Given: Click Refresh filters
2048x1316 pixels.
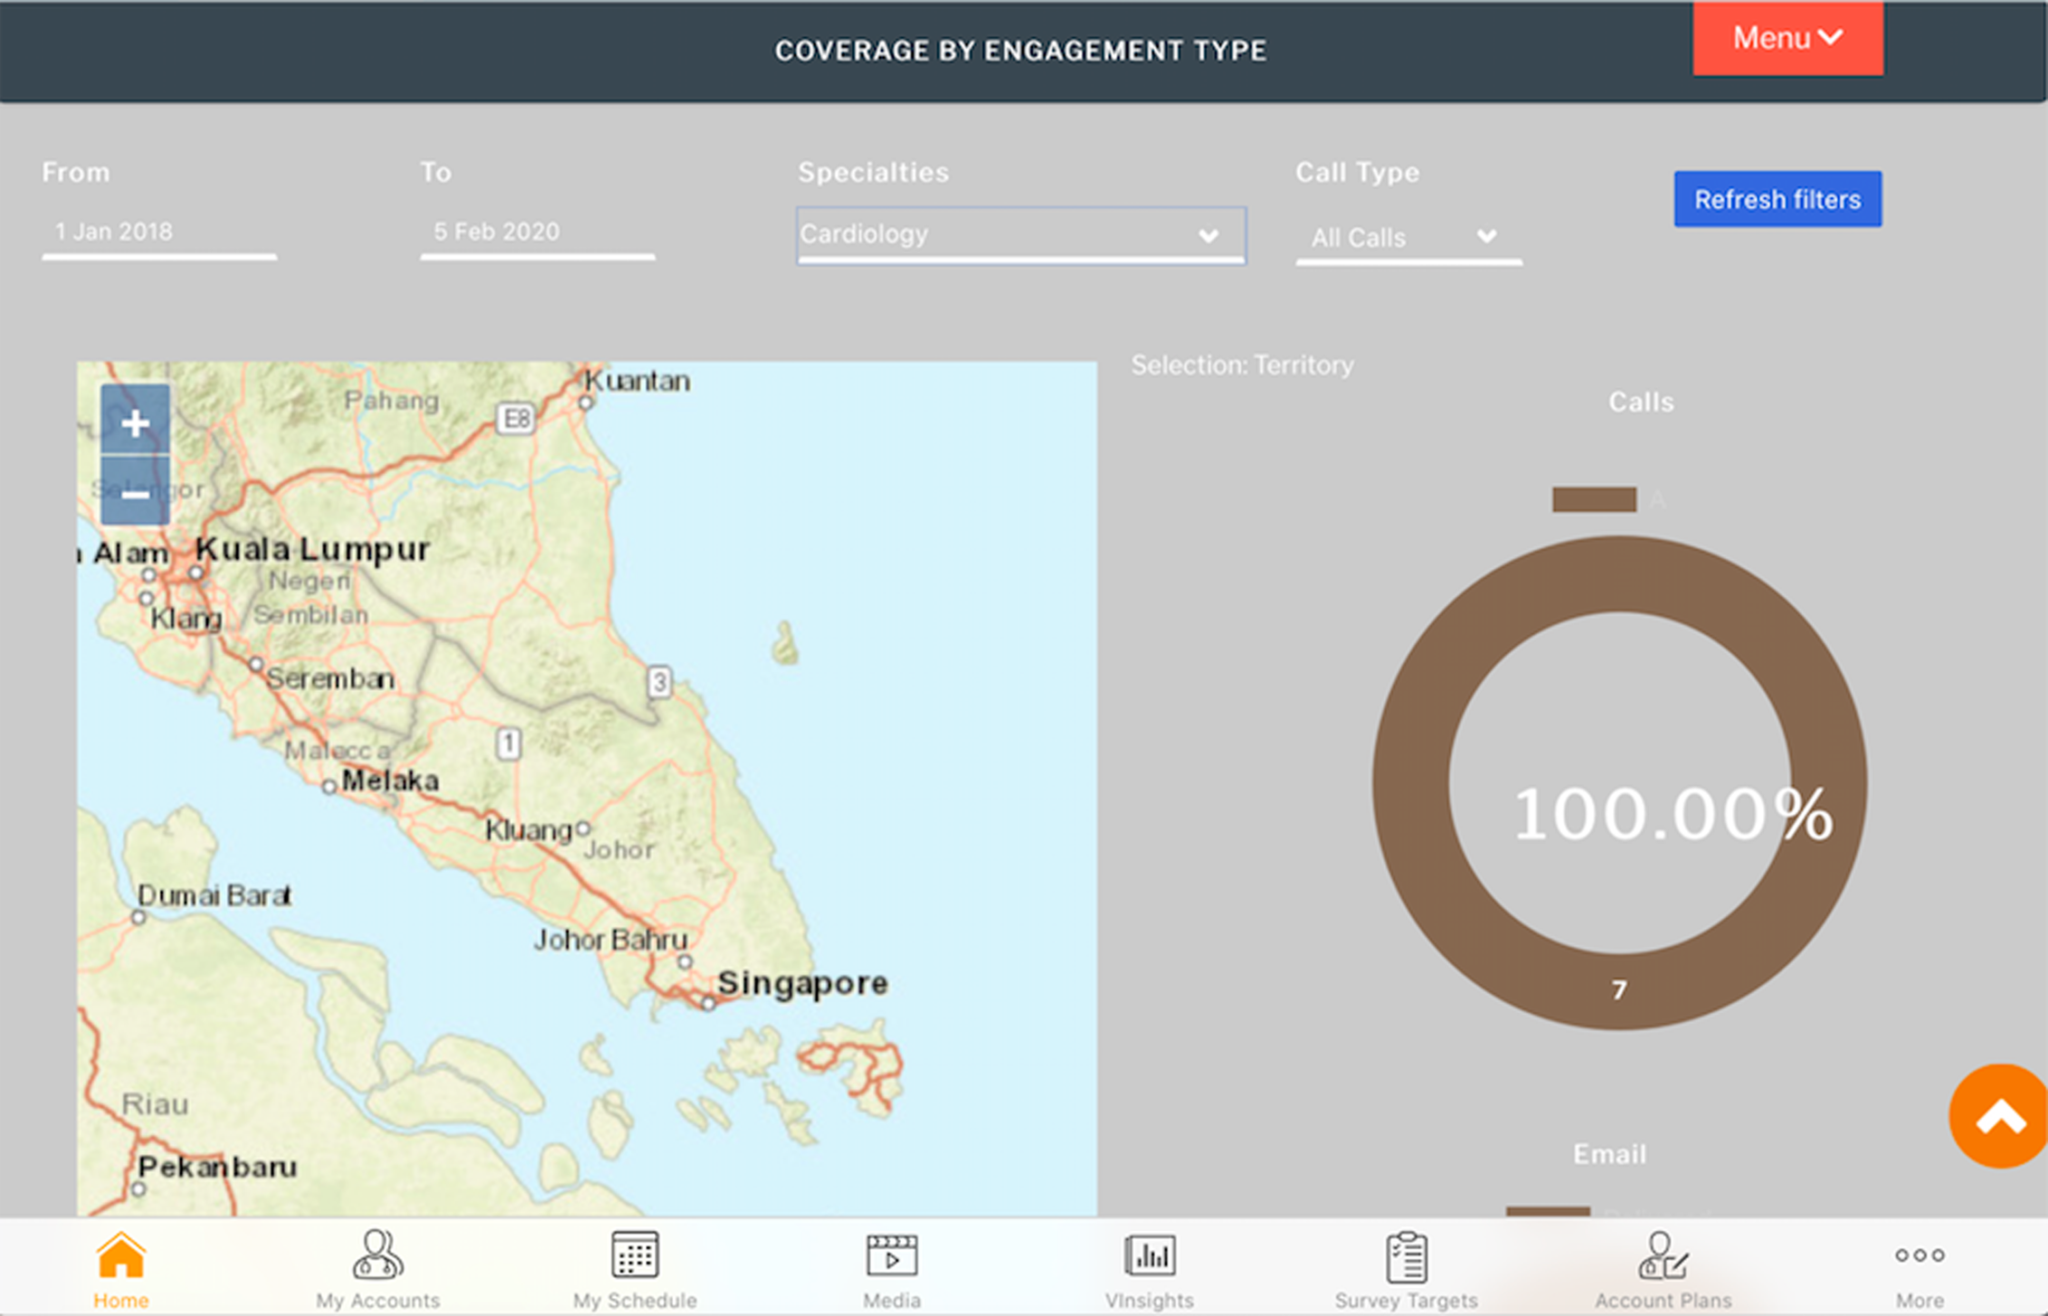Looking at the screenshot, I should [x=1777, y=198].
